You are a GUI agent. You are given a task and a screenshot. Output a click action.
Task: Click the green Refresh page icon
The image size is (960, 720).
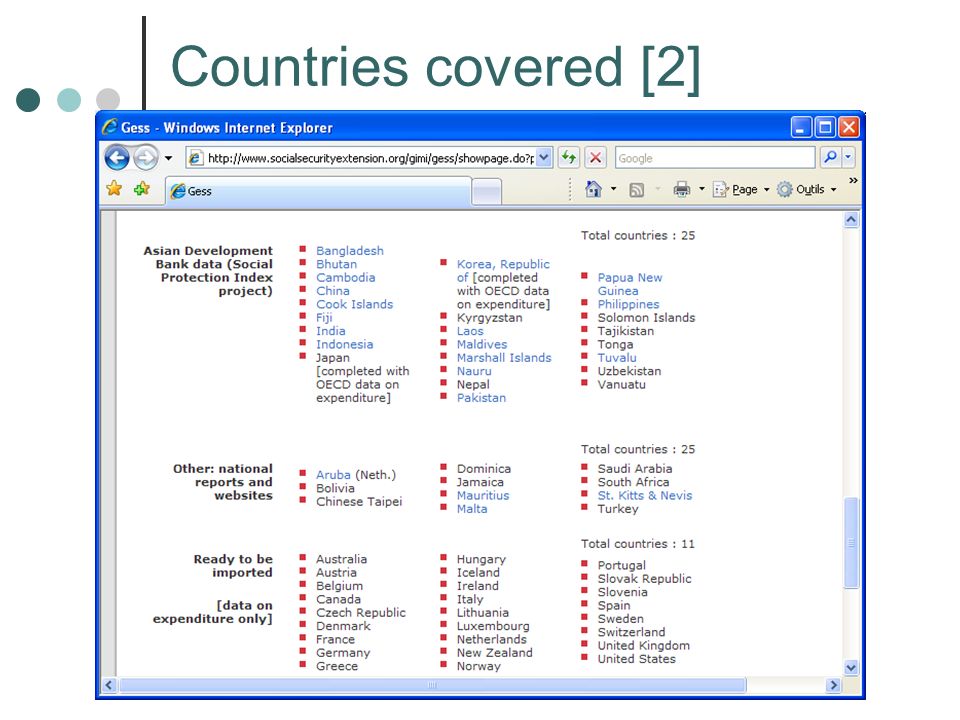click(569, 158)
